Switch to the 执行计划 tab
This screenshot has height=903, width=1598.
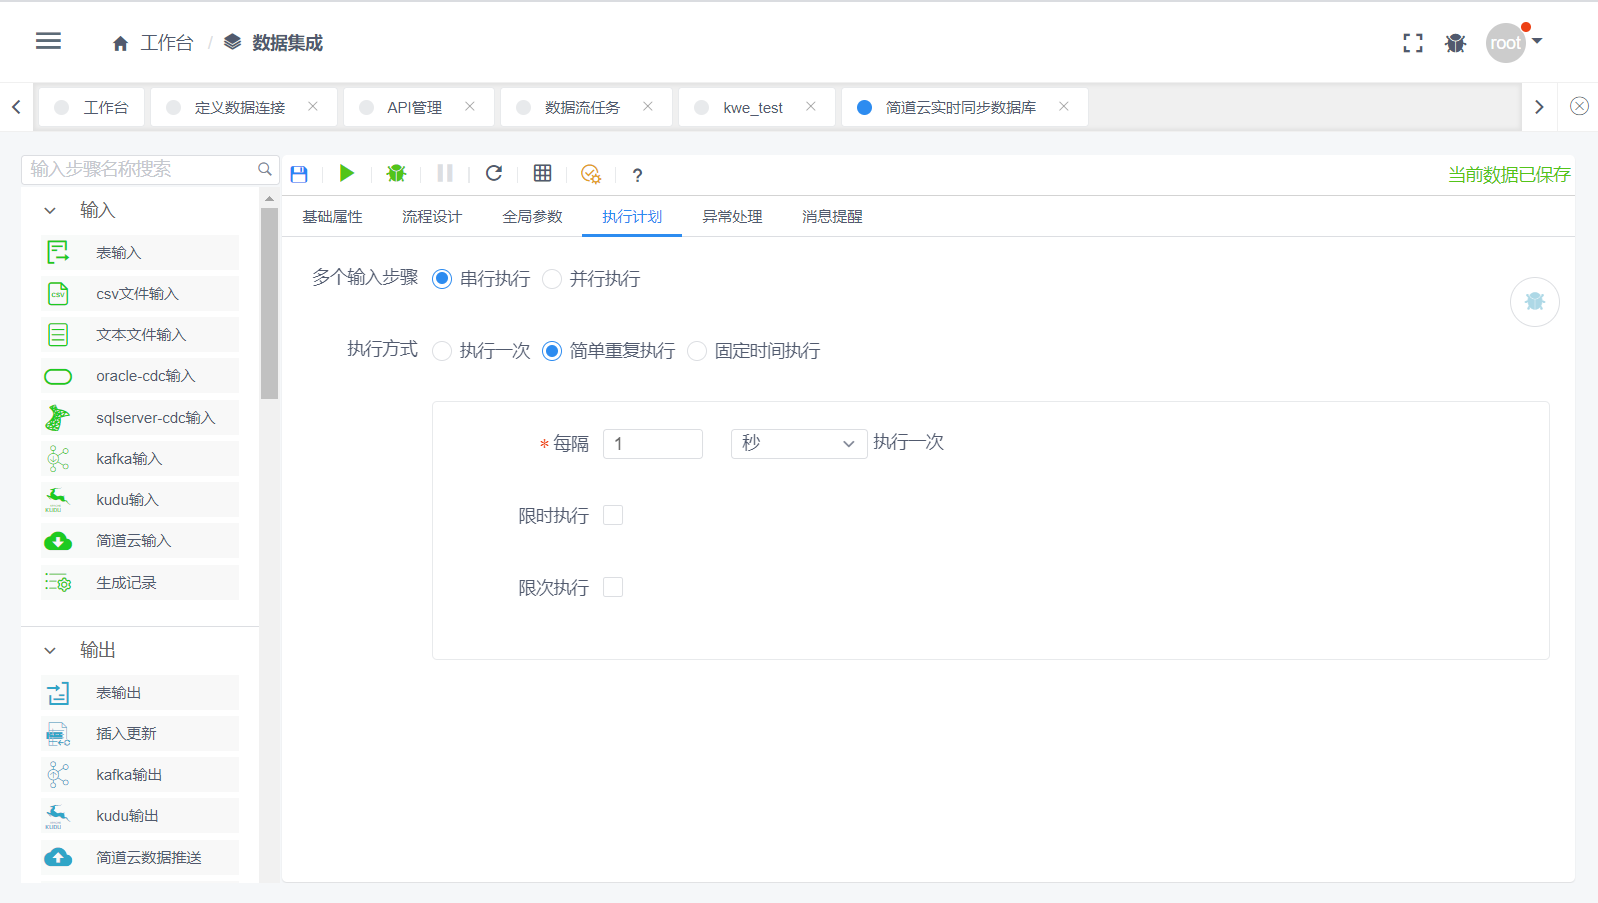click(x=632, y=216)
